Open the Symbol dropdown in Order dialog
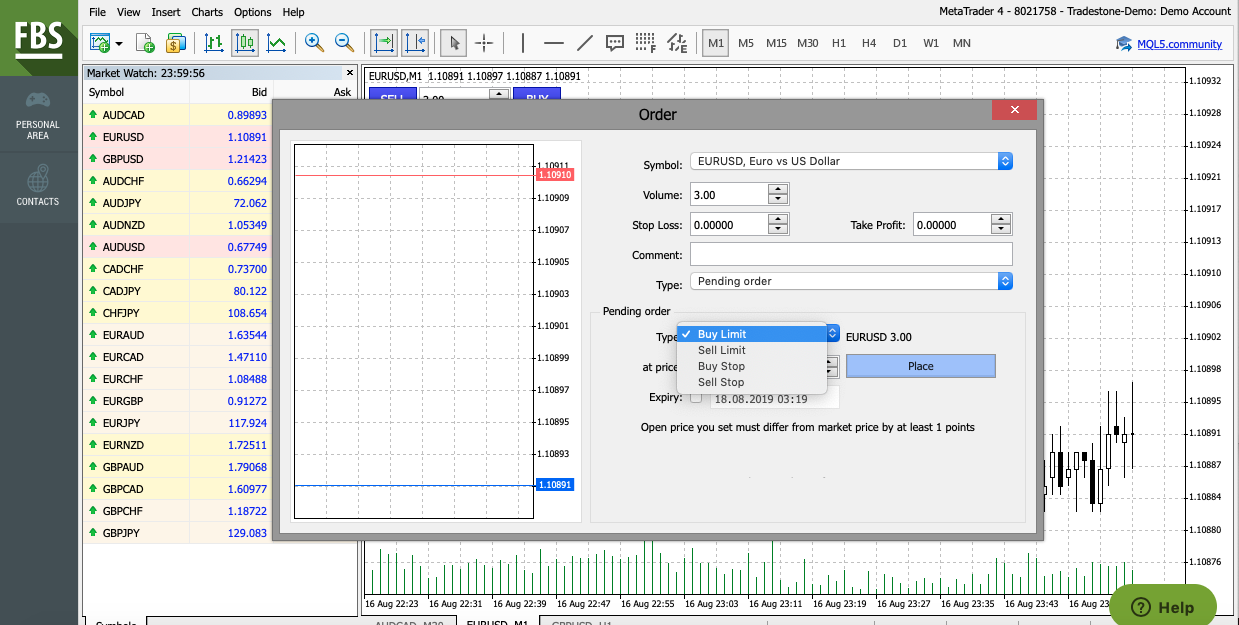Screen dimensions: 1239x625 point(851,161)
